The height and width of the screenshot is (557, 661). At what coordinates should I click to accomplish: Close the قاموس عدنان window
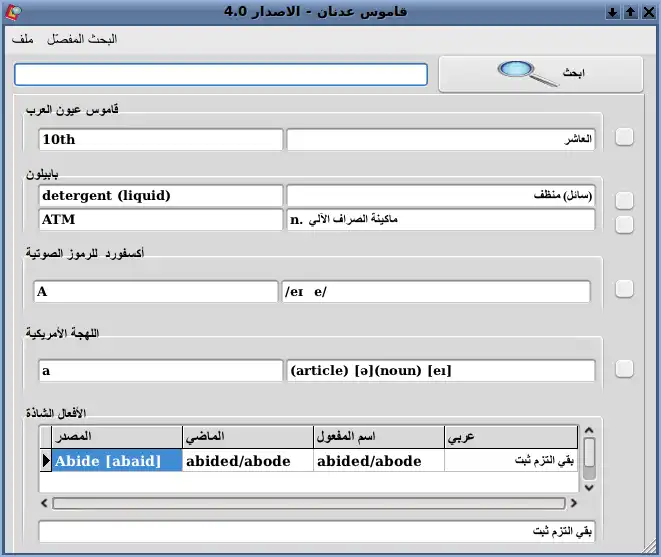point(649,12)
